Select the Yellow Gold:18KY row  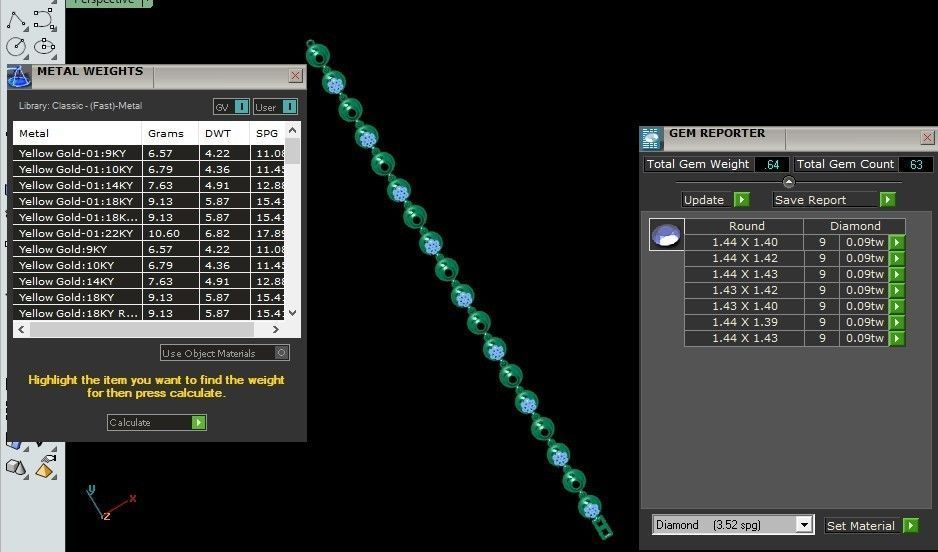coord(148,297)
